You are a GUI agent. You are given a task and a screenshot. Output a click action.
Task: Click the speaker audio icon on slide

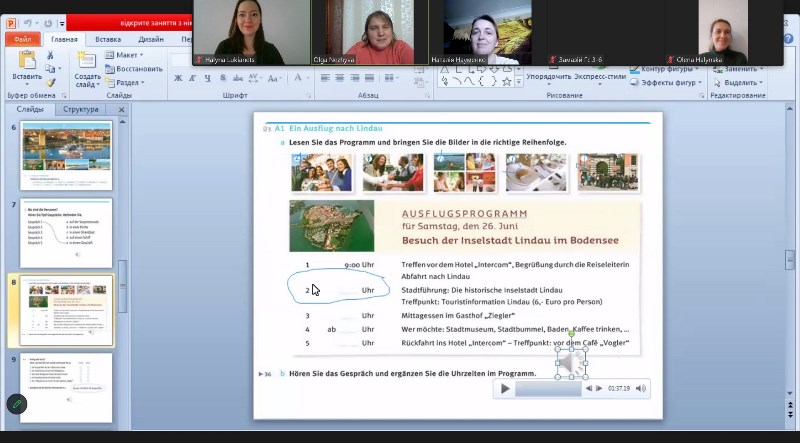click(x=570, y=364)
